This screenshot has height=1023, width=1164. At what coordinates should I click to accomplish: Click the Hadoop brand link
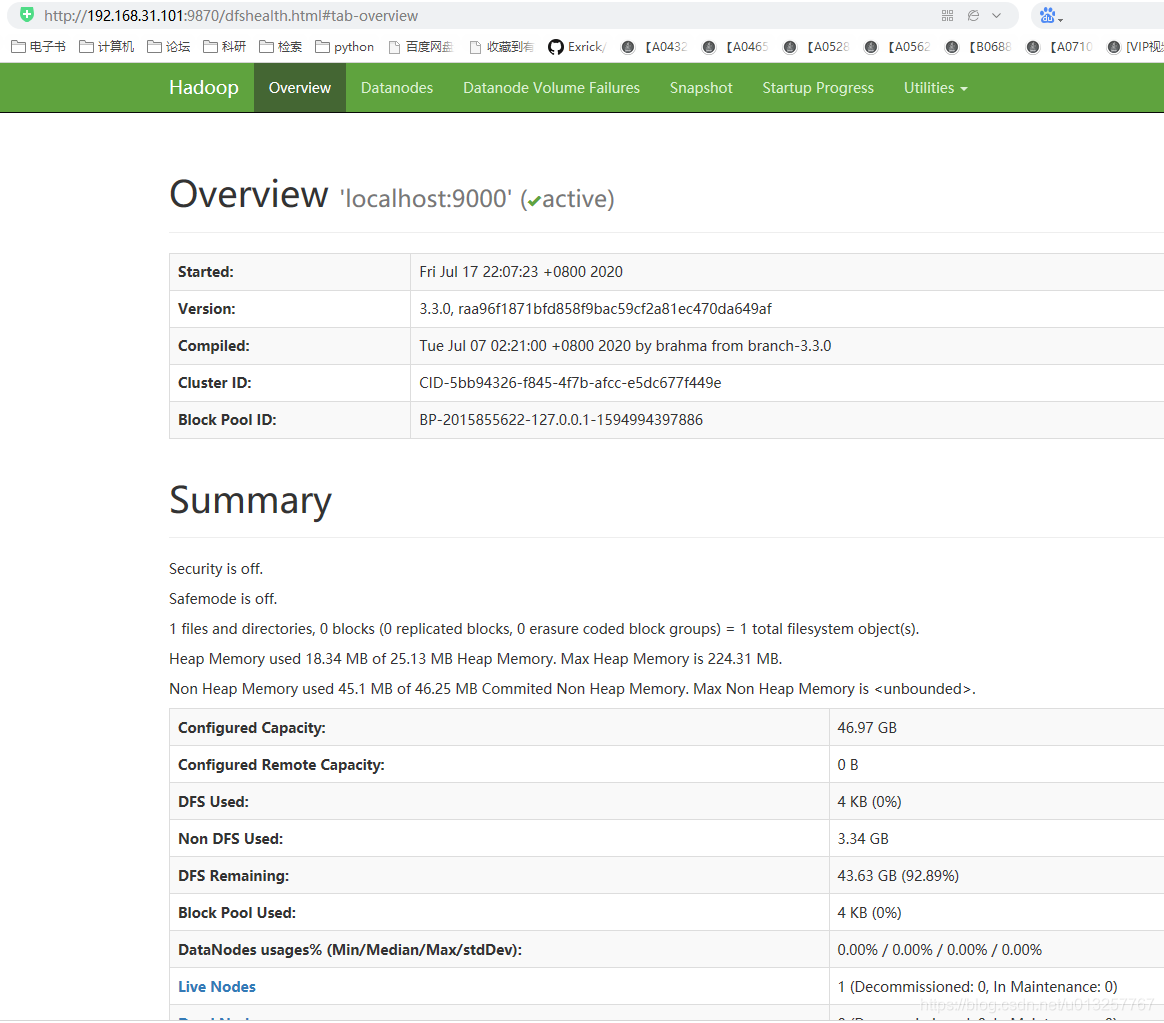(204, 88)
